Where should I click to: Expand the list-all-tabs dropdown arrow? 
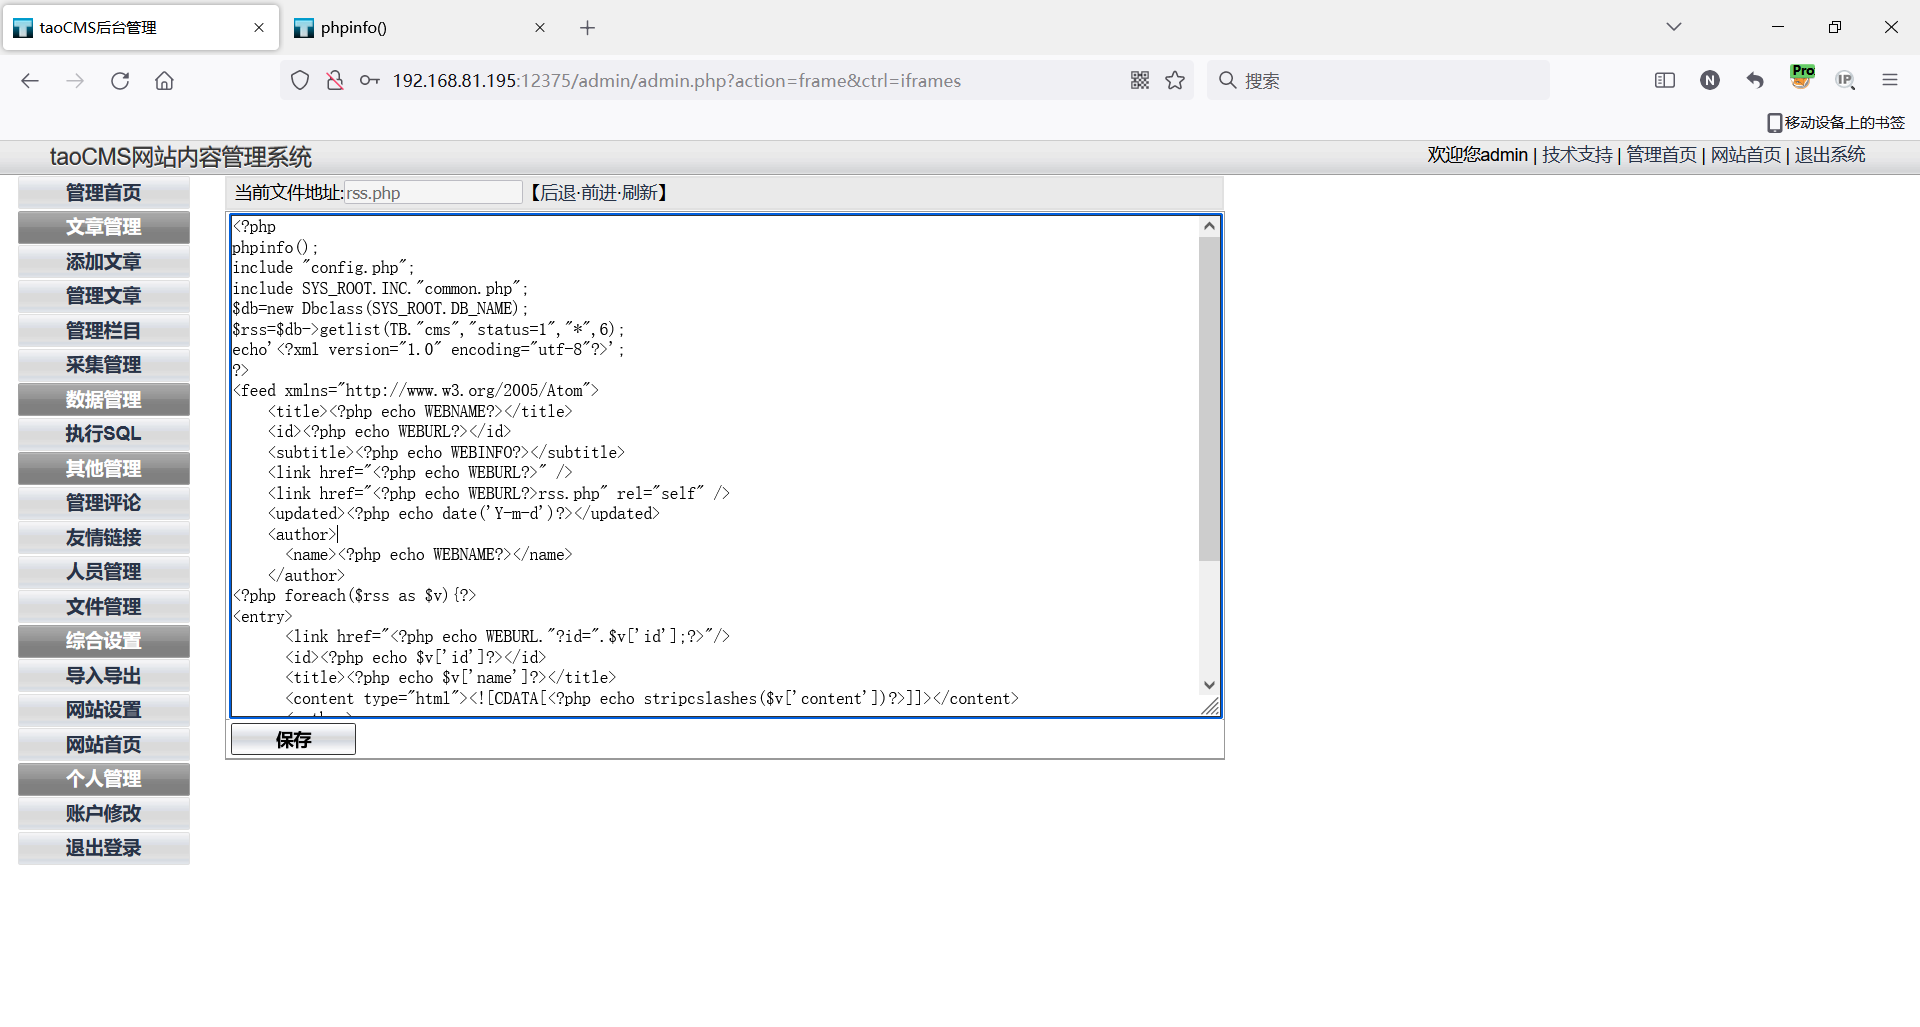point(1674,27)
